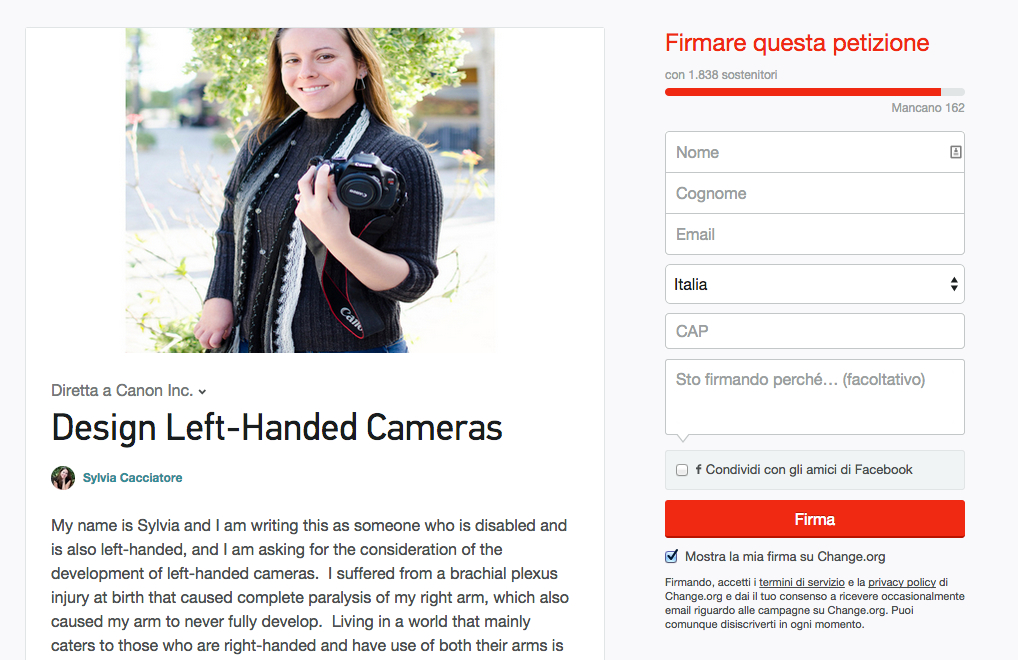The width and height of the screenshot is (1018, 660).
Task: Click the petition photo of woman with camera
Action: click(x=310, y=190)
